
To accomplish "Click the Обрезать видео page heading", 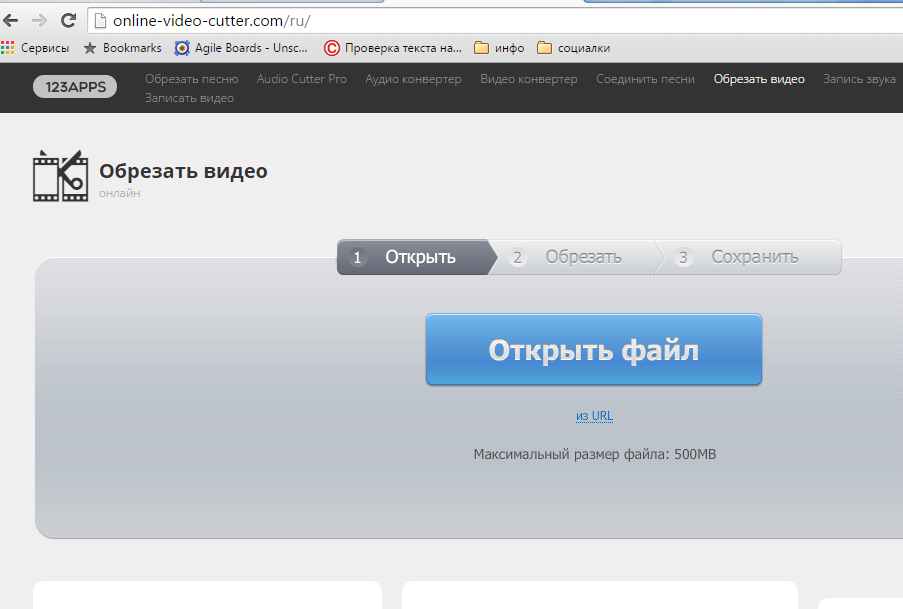I will 183,171.
